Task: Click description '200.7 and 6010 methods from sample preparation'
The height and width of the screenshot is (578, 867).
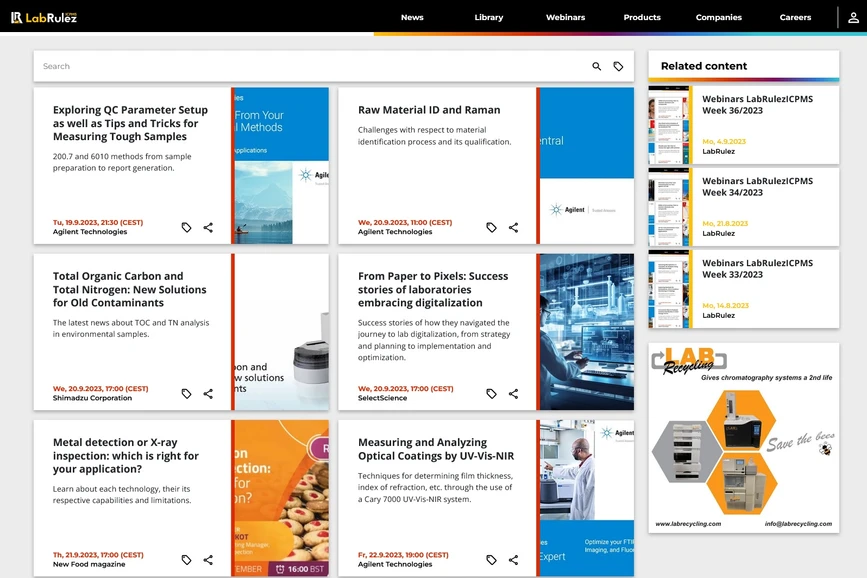Action: tap(122, 162)
